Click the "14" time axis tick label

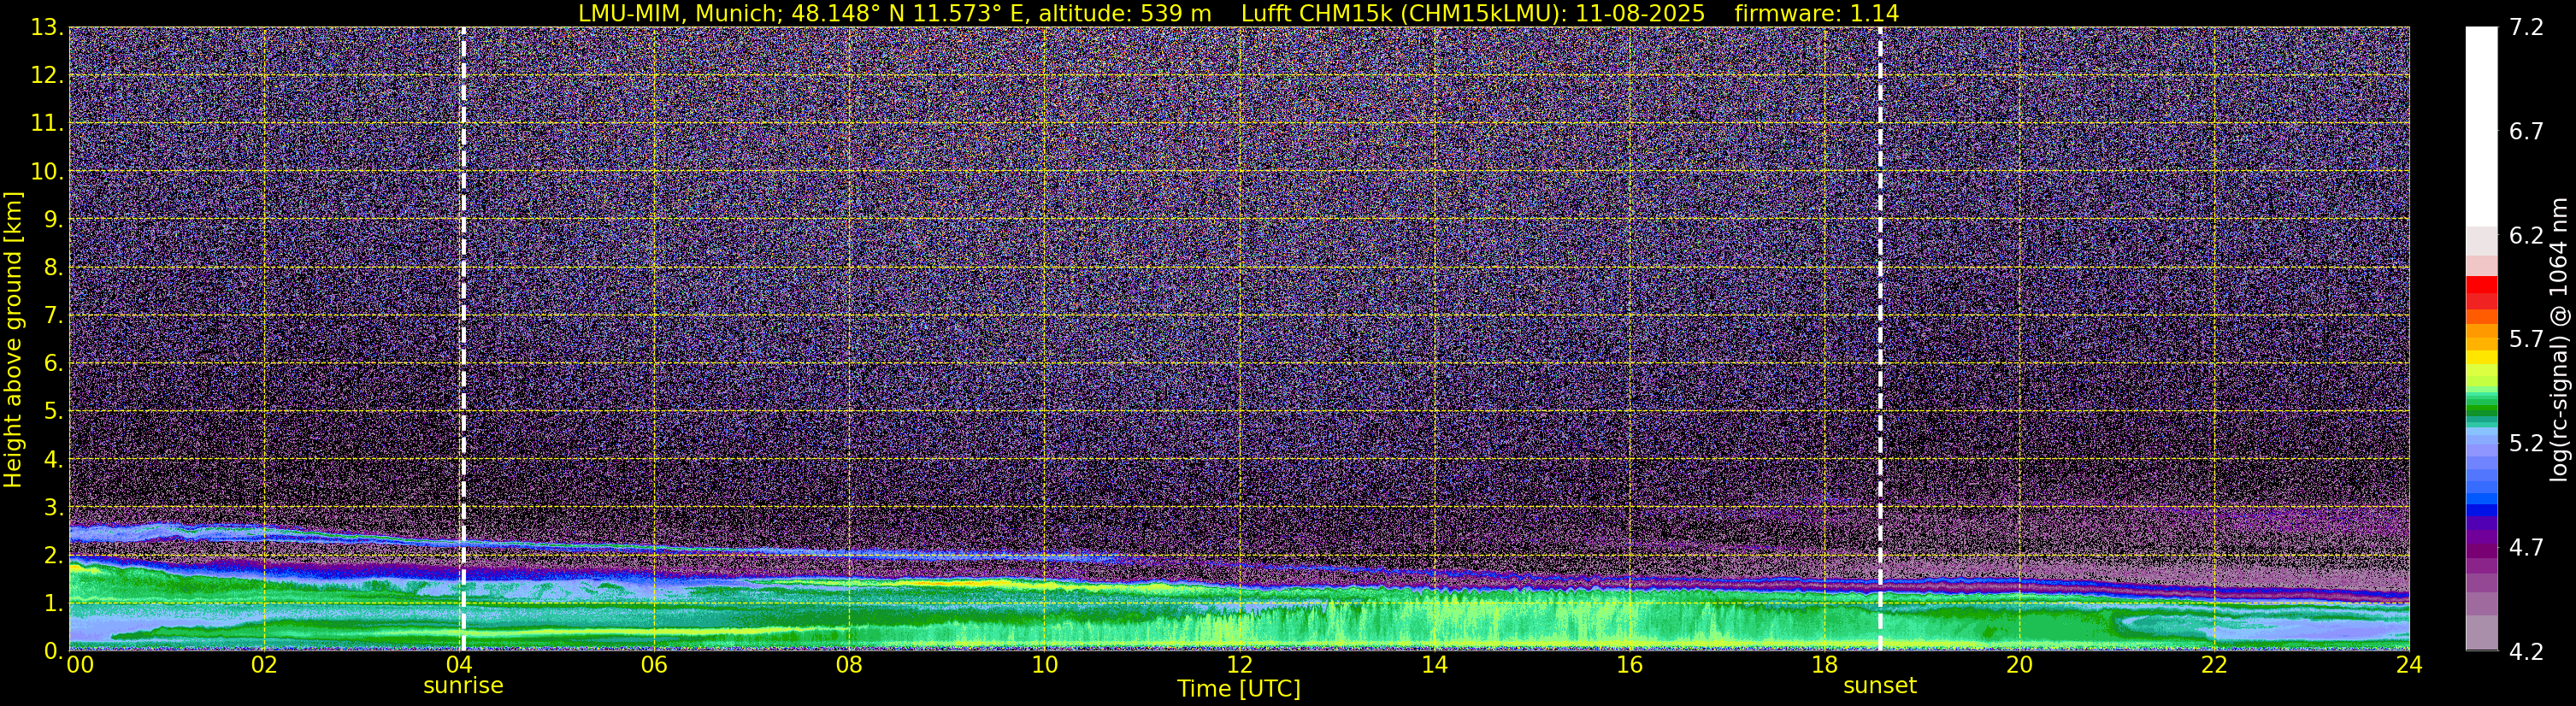[1434, 665]
